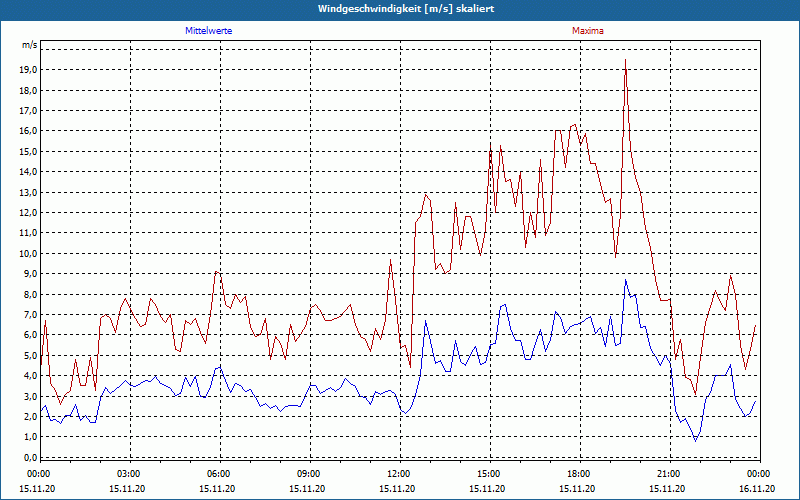Screen dimensions: 800x500
Task: Click the '2,0' y-axis value
Action: point(31,417)
